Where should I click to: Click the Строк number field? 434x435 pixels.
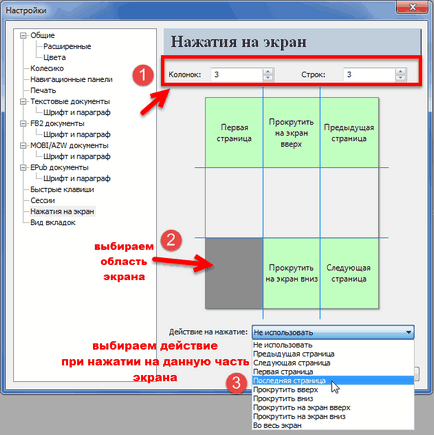point(369,74)
